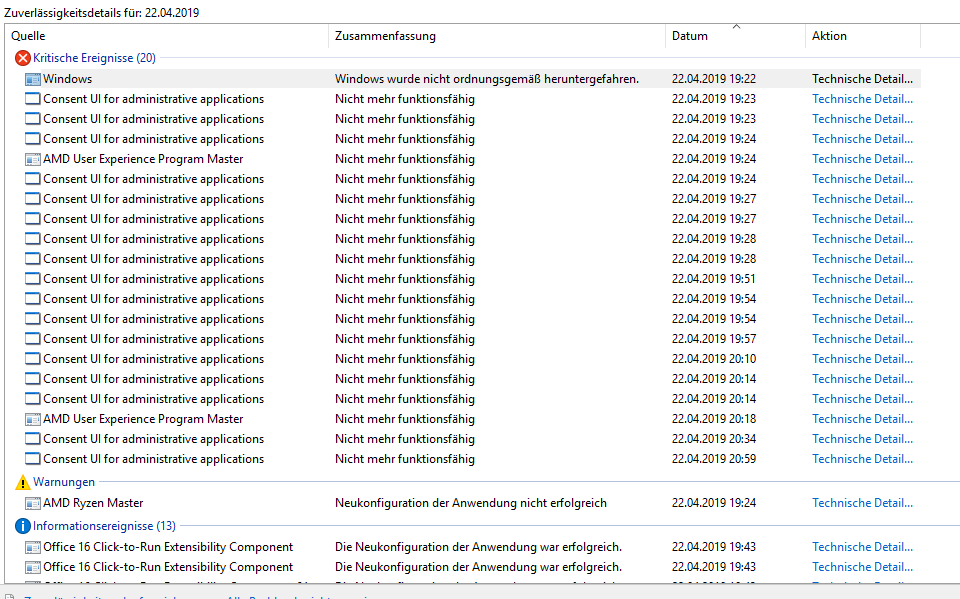Click Consent UI window icon dated 20:34
Screen dimensions: 960x599
point(32,439)
